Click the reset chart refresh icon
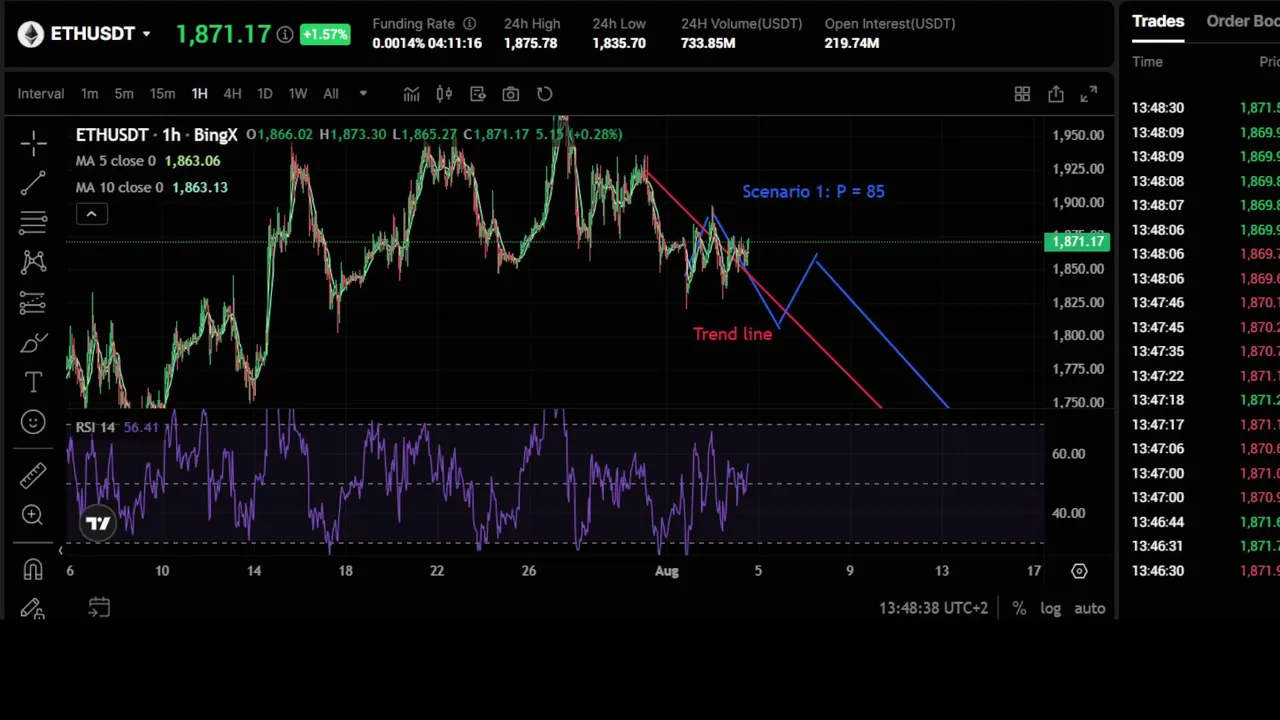Screen dimensions: 1280x720 [x=544, y=94]
